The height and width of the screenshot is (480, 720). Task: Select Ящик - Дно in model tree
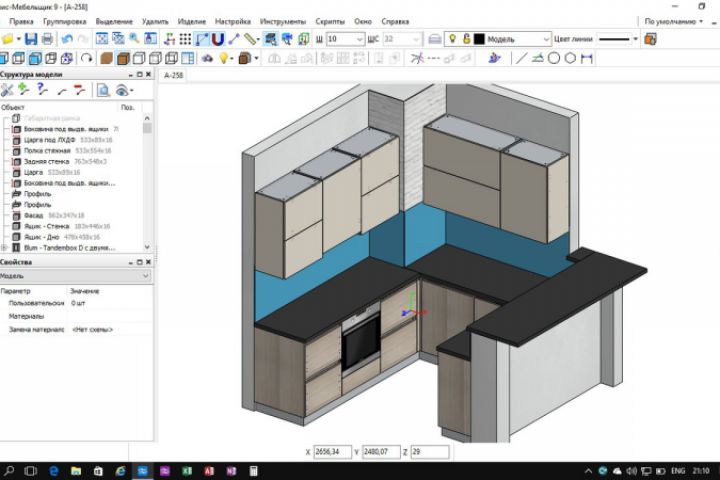(x=42, y=237)
